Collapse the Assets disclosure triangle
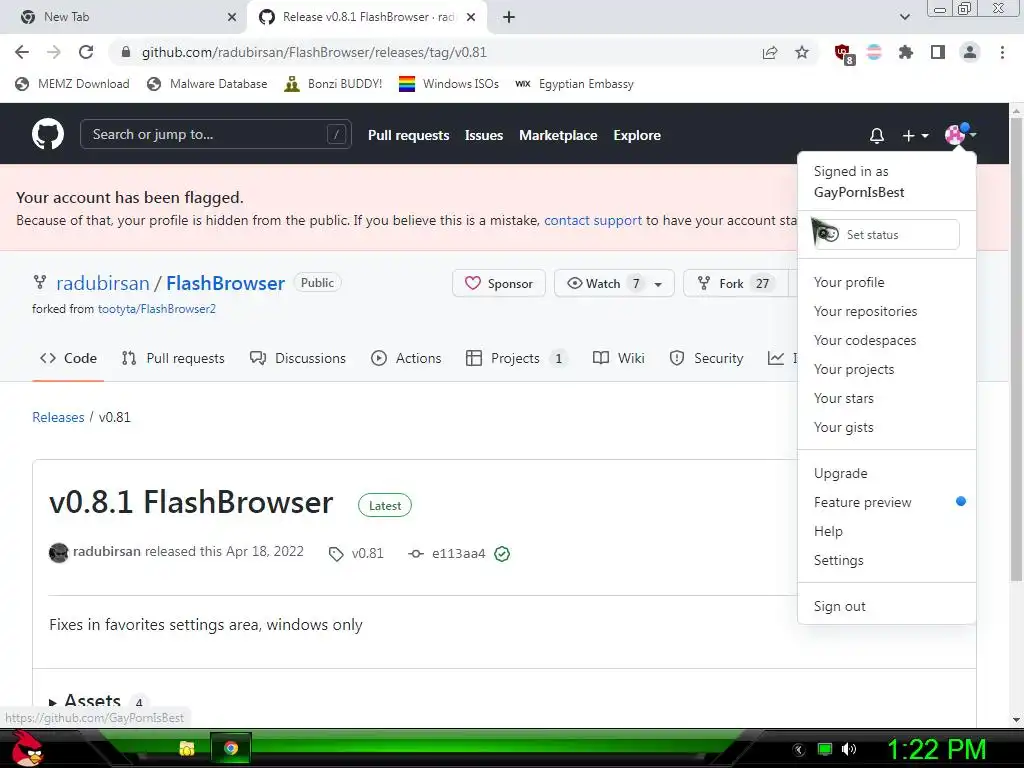This screenshot has height=768, width=1024. [x=53, y=703]
